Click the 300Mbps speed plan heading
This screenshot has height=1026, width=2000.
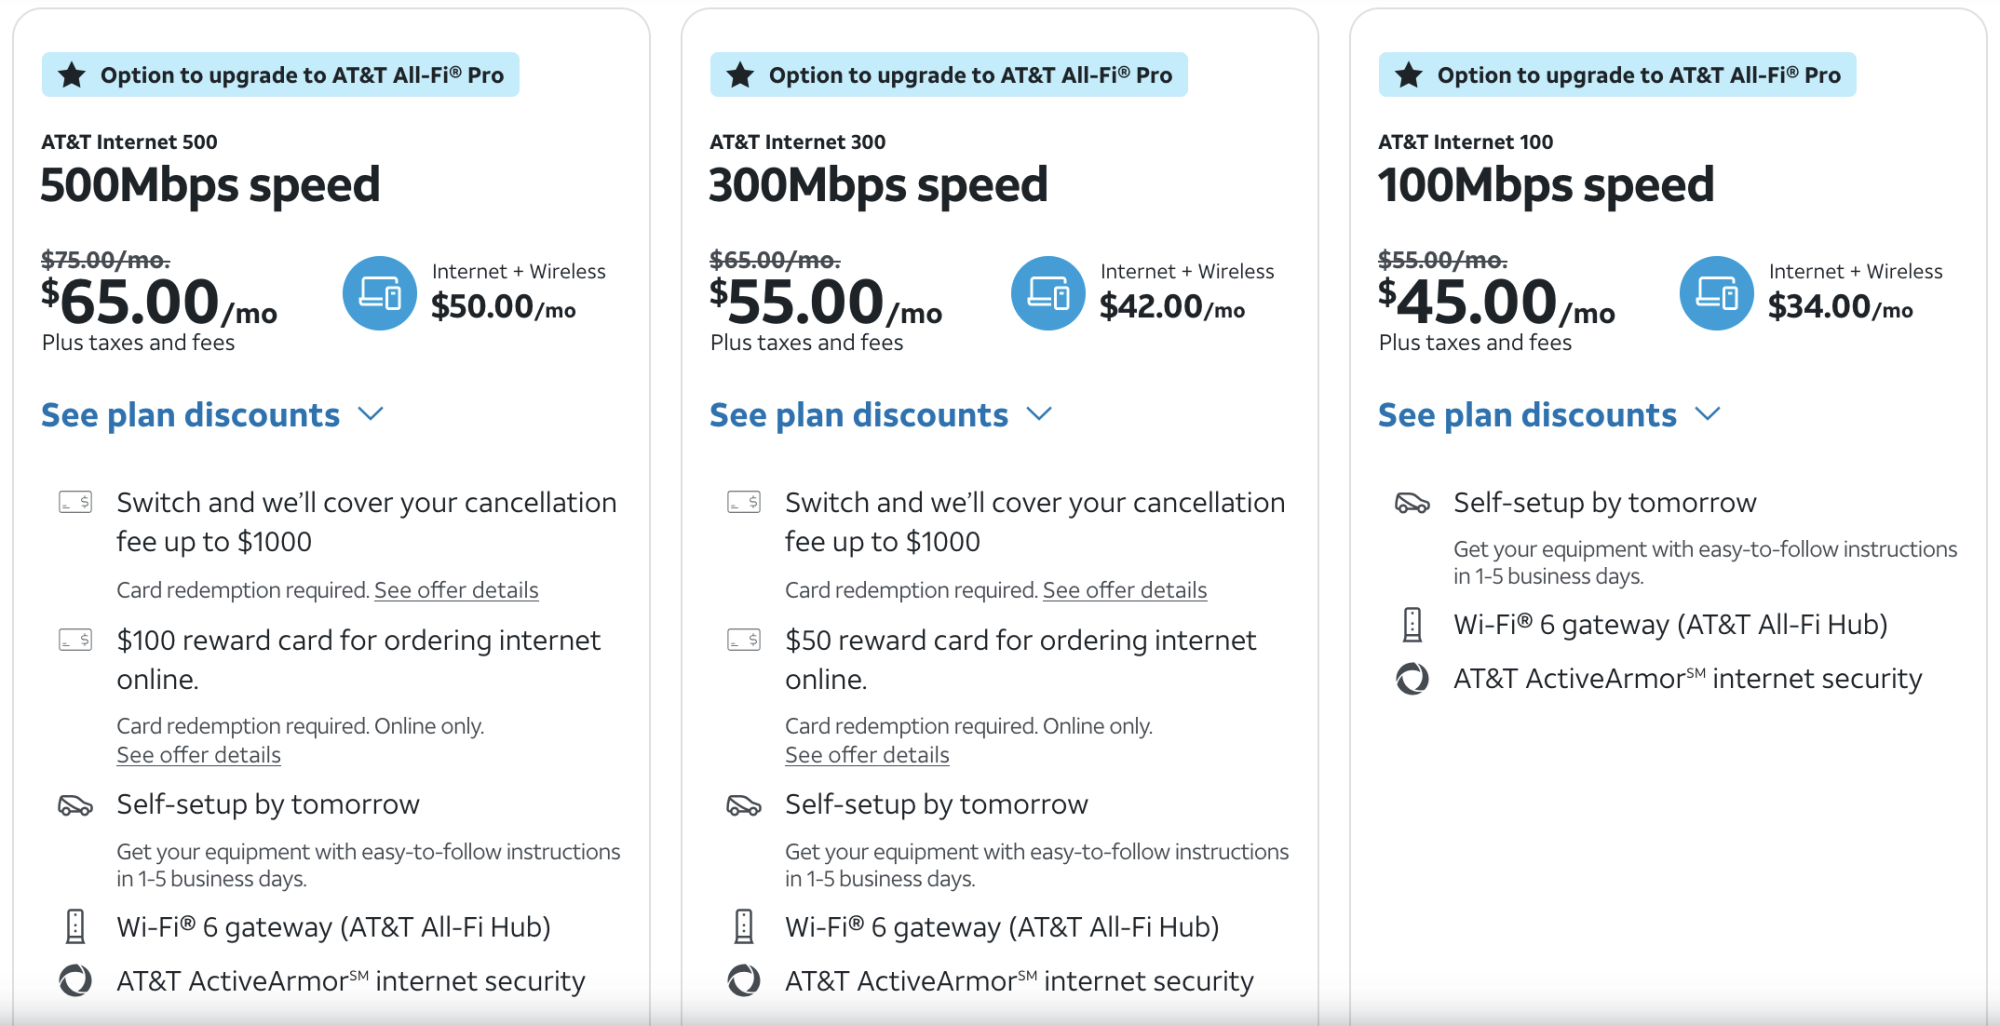tap(878, 186)
